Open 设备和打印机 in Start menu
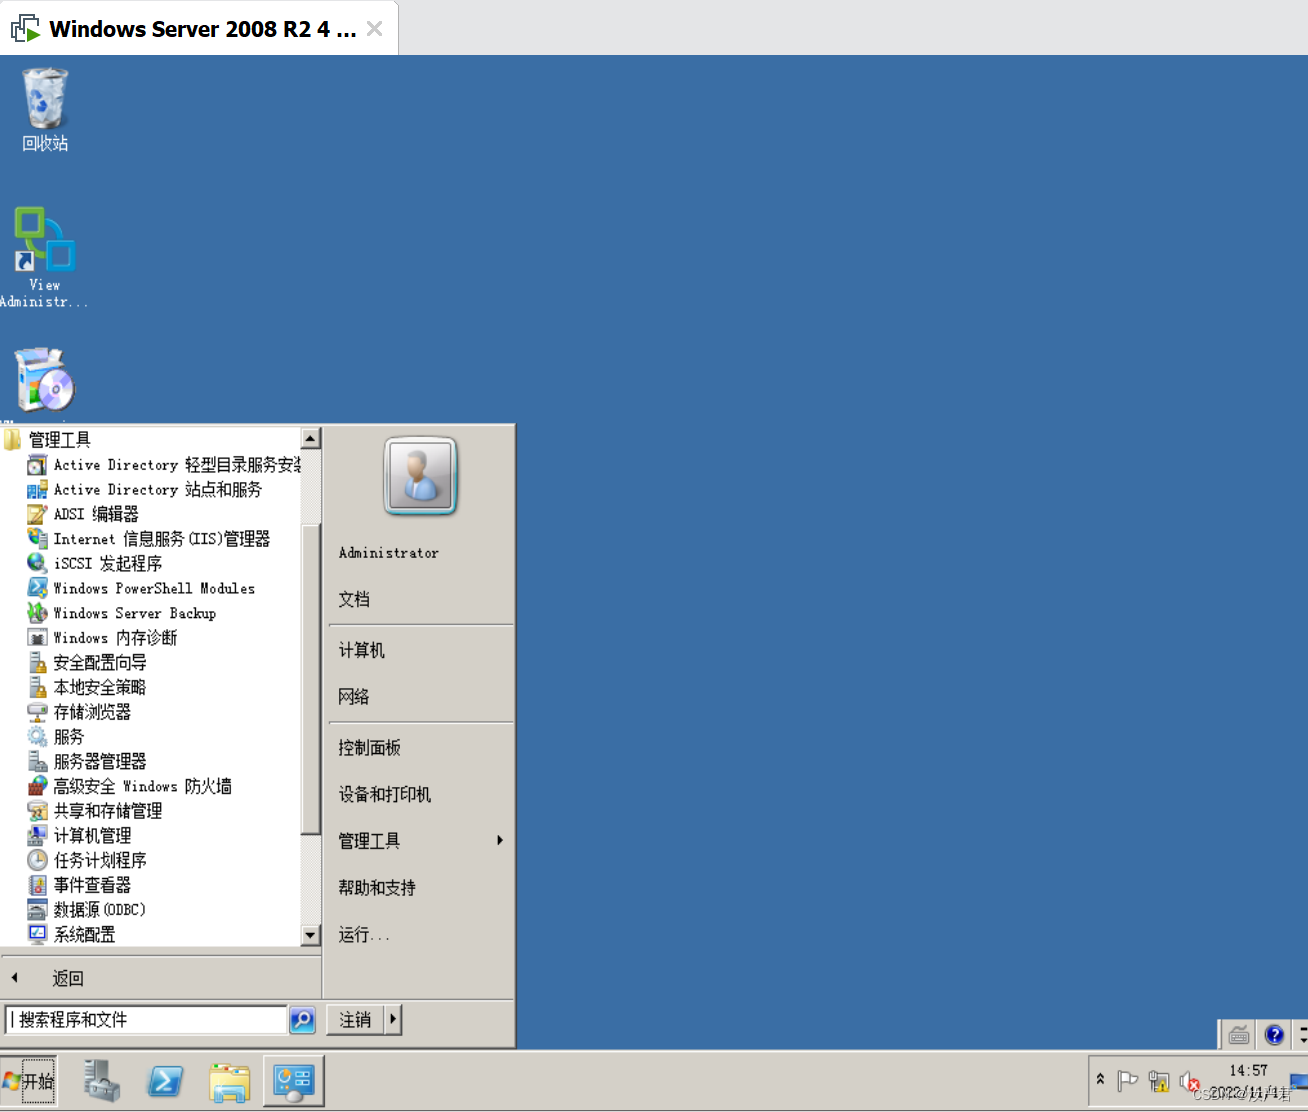Viewport: 1308px width, 1112px height. (385, 795)
